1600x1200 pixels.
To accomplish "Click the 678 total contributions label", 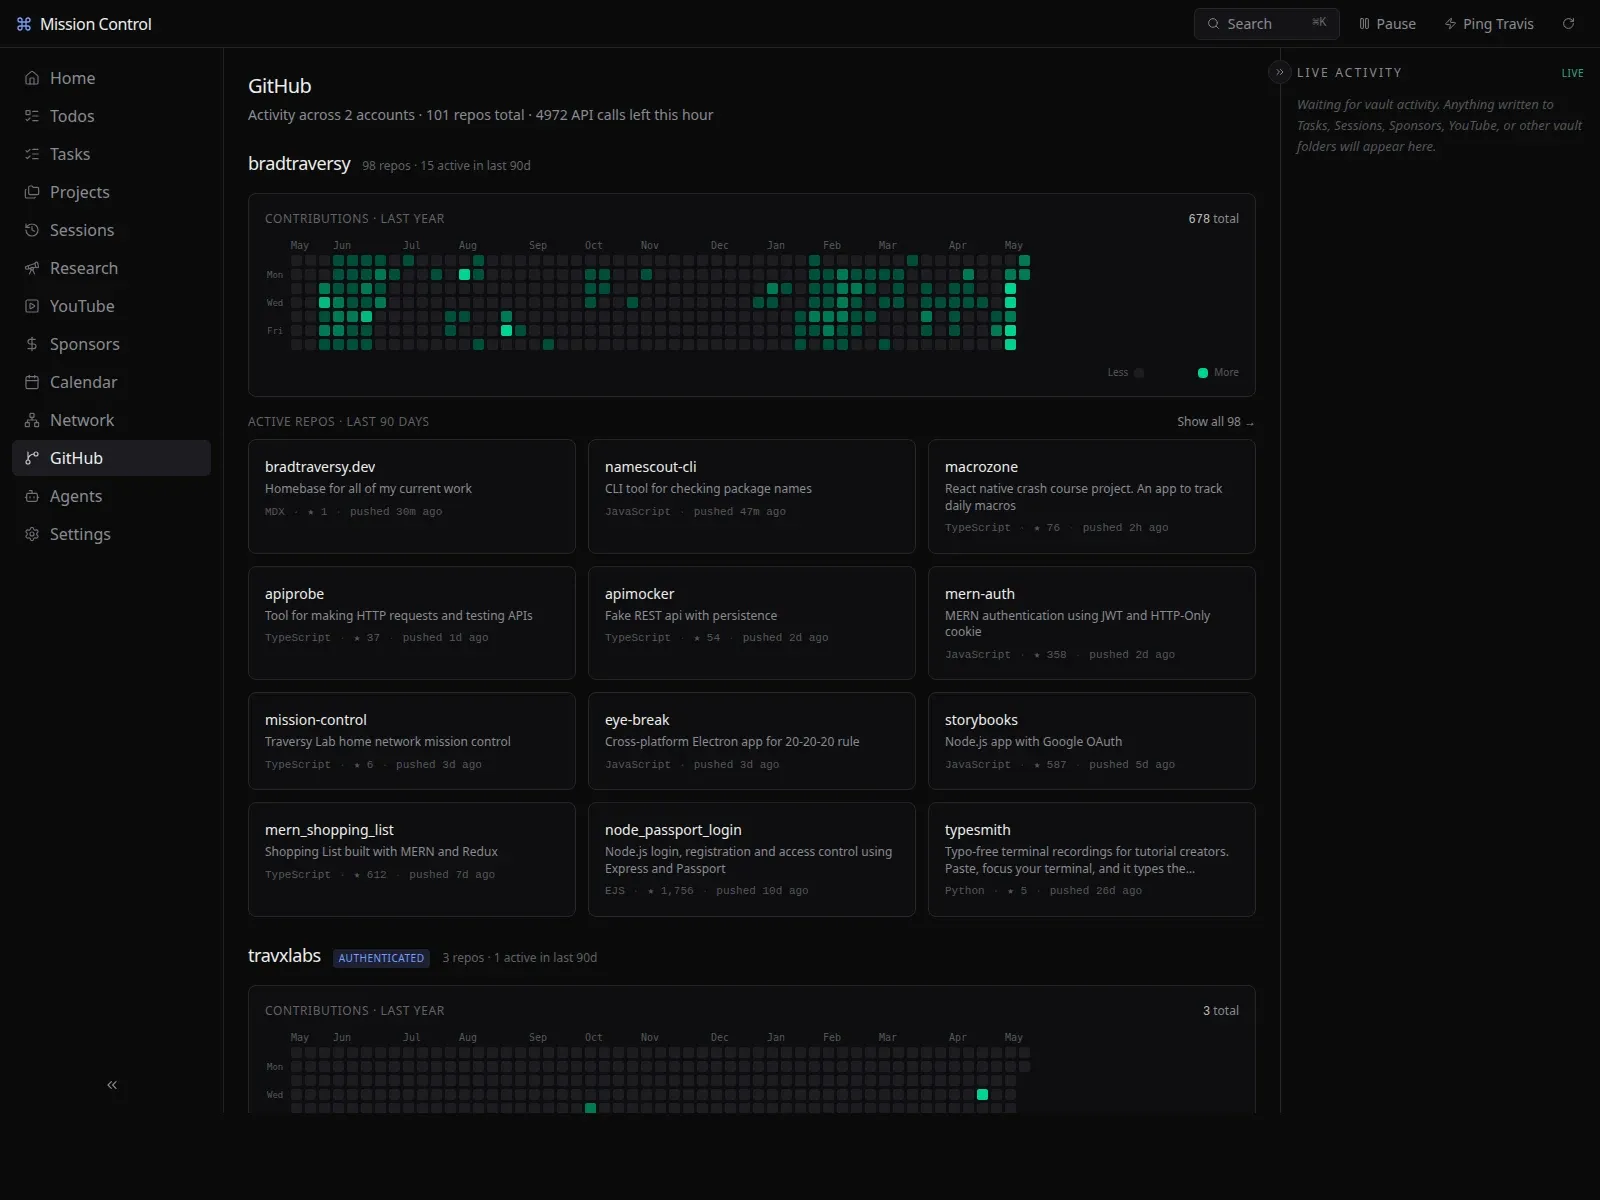I will [1213, 219].
